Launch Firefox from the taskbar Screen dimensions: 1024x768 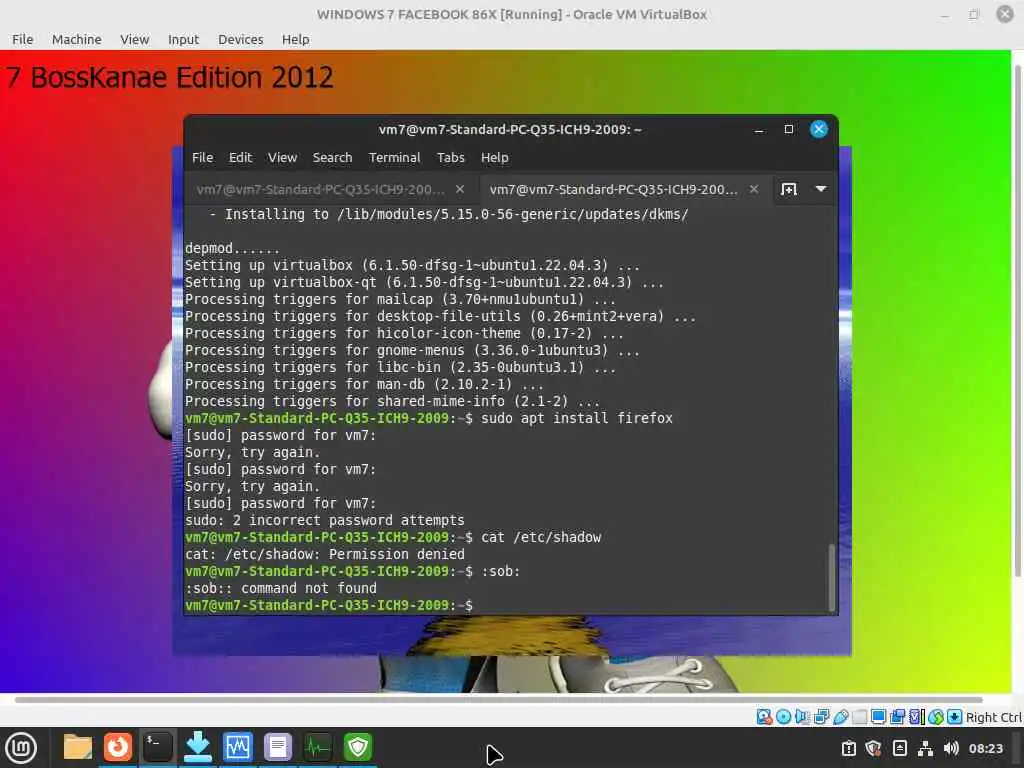[118, 747]
